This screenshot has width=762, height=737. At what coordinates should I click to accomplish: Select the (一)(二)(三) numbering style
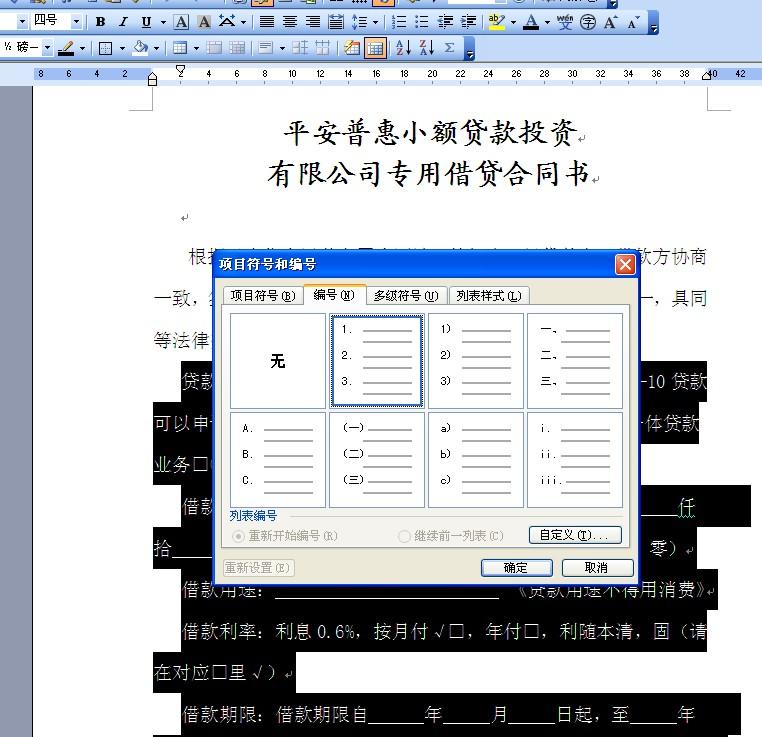point(377,460)
